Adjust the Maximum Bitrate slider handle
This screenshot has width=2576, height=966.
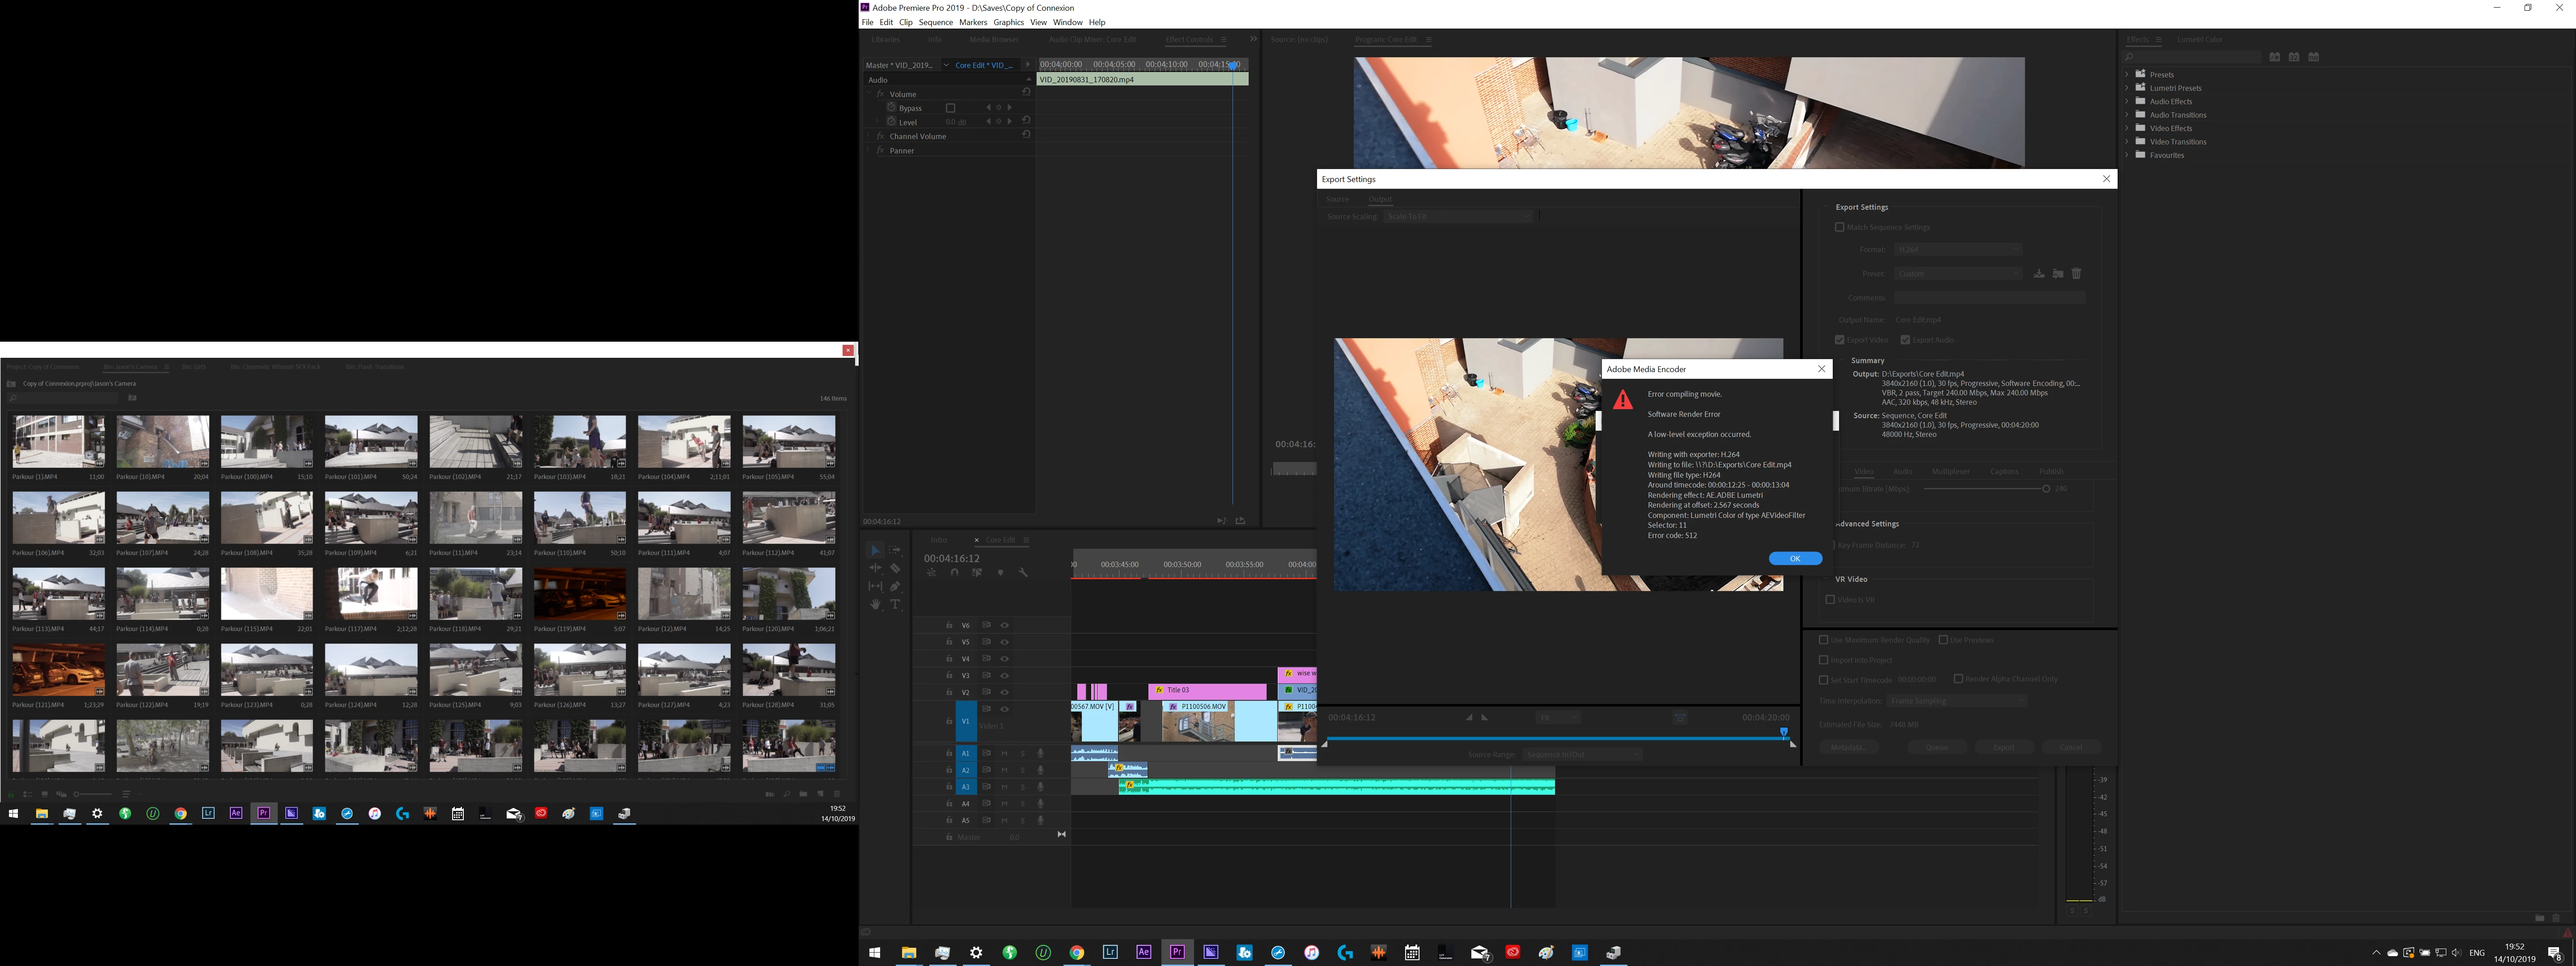2046,489
